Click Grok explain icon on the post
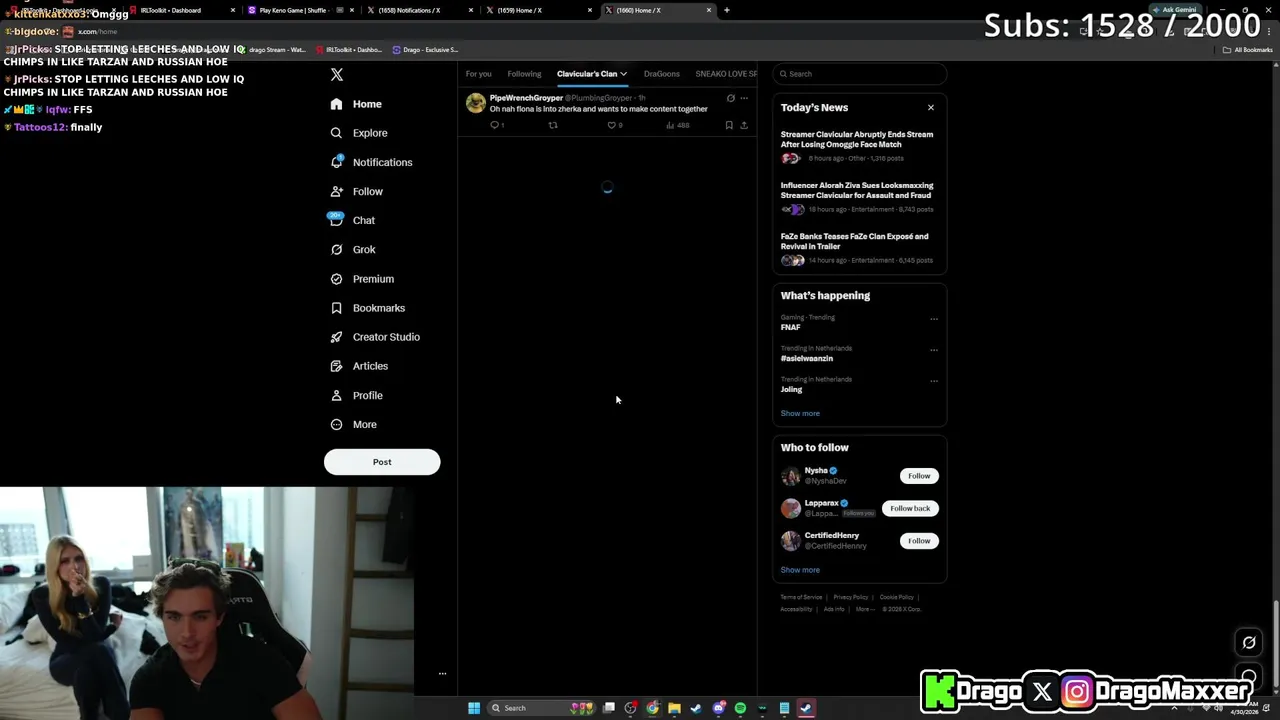 [x=731, y=98]
